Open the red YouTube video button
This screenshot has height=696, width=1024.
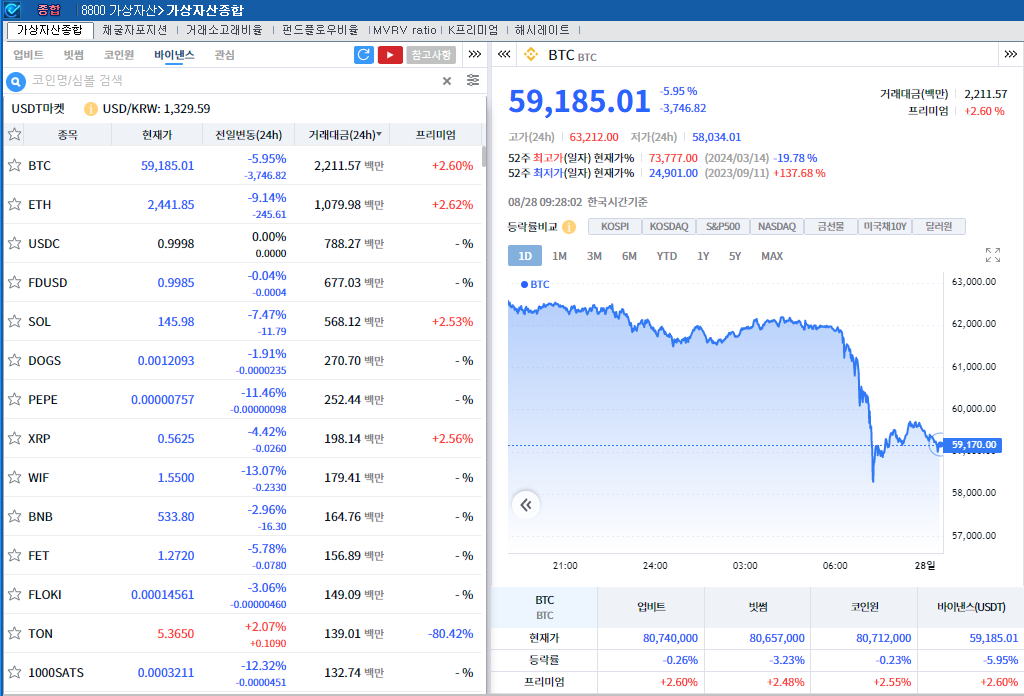390,55
